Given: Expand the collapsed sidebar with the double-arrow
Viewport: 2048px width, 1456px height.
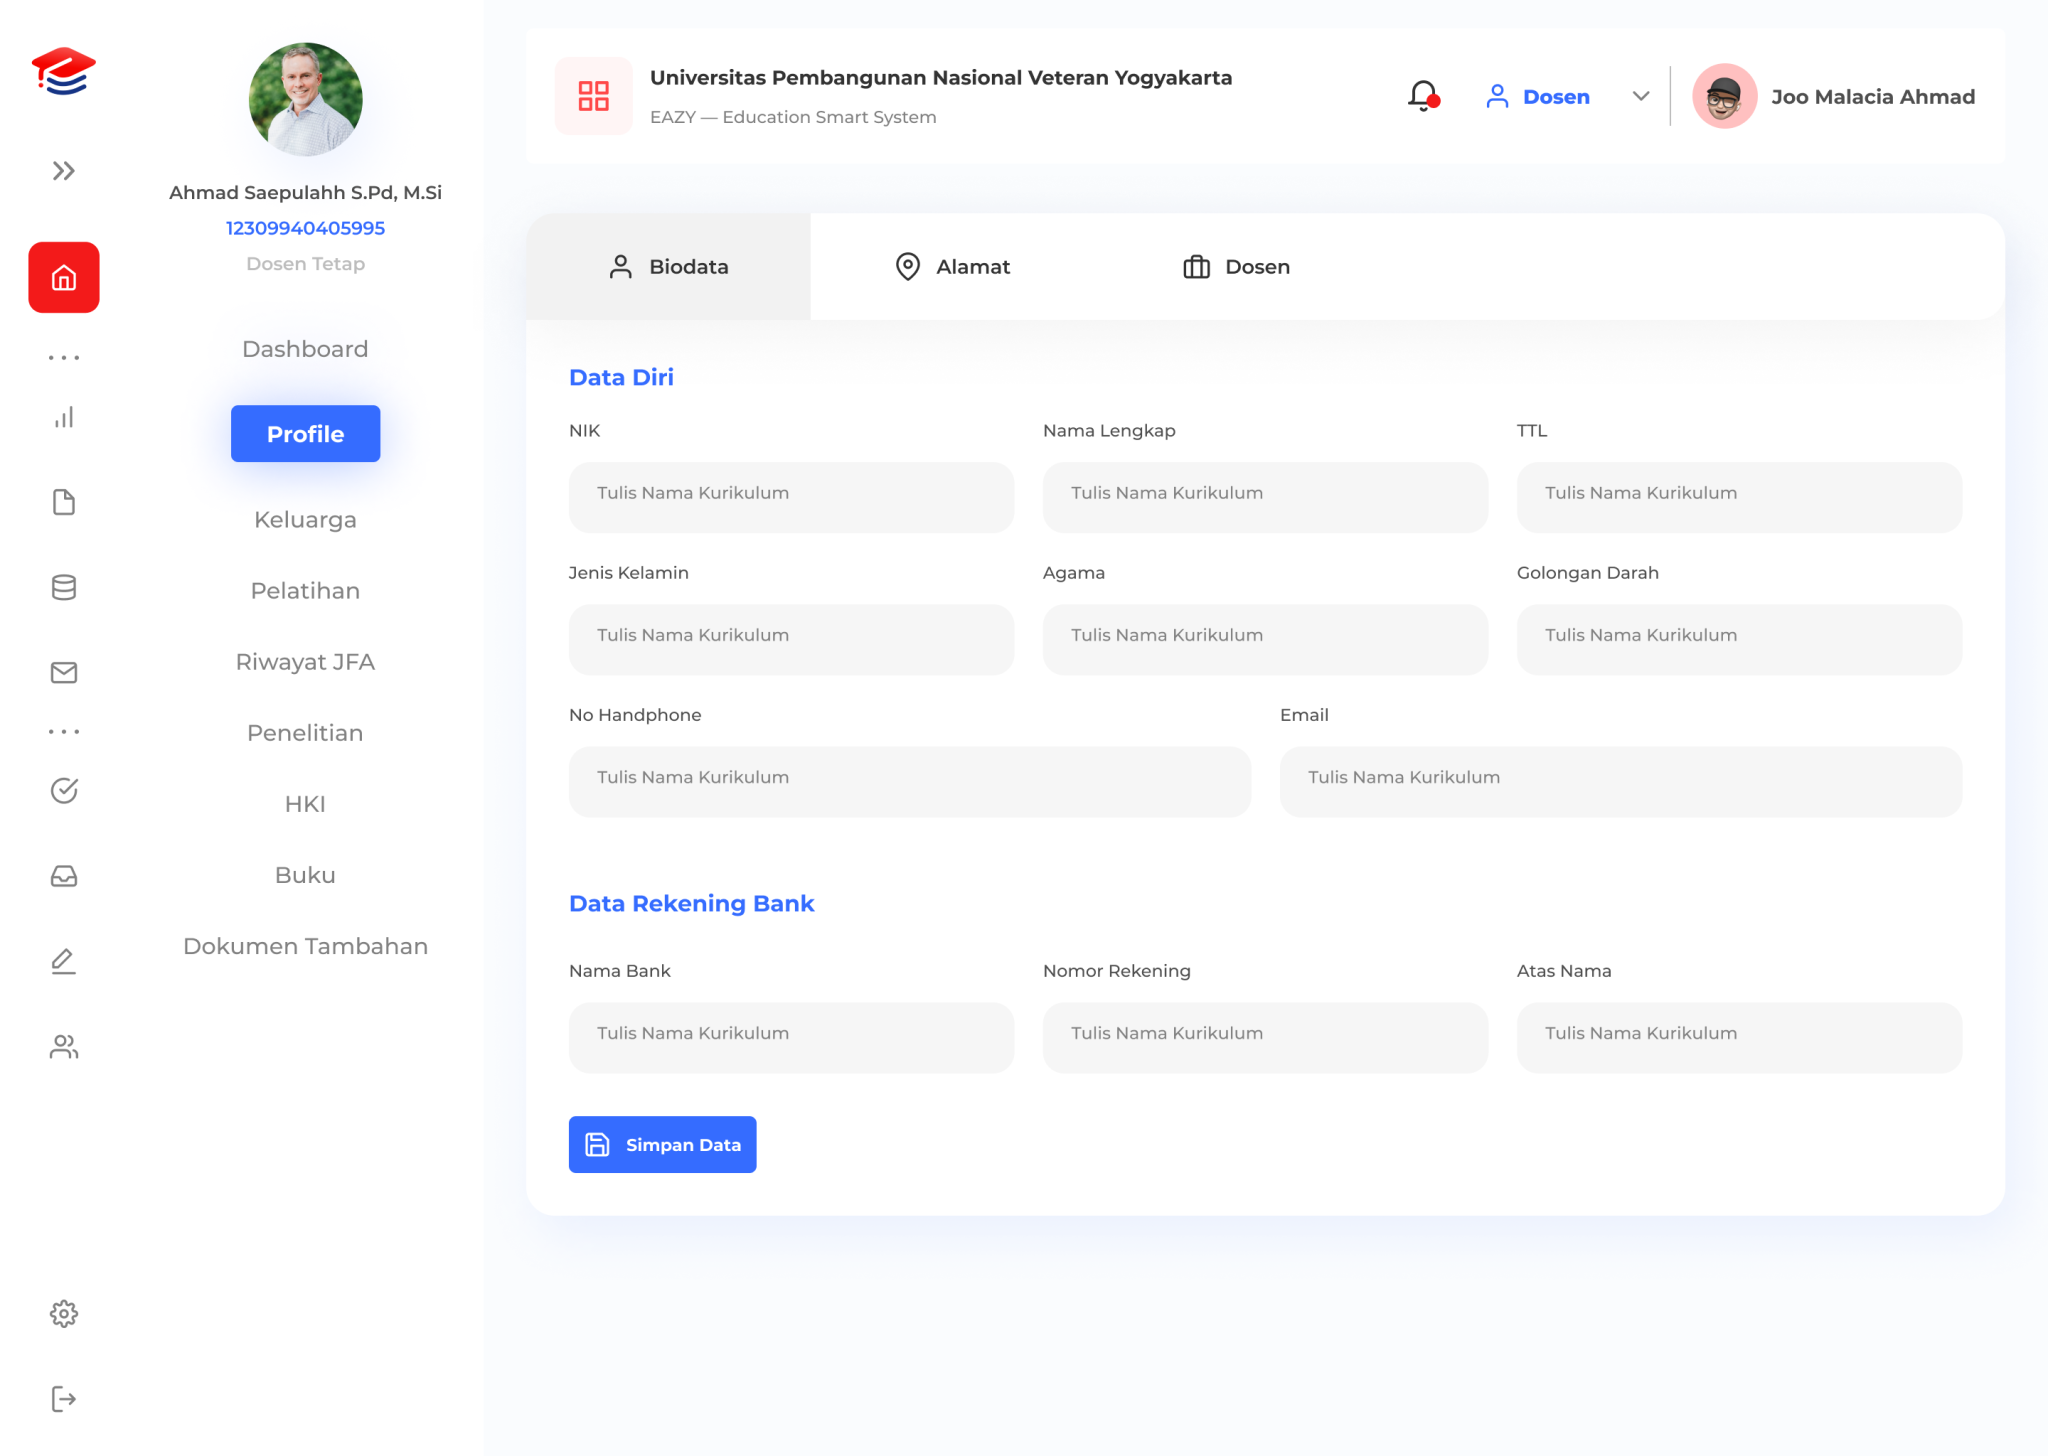Looking at the screenshot, I should (64, 170).
